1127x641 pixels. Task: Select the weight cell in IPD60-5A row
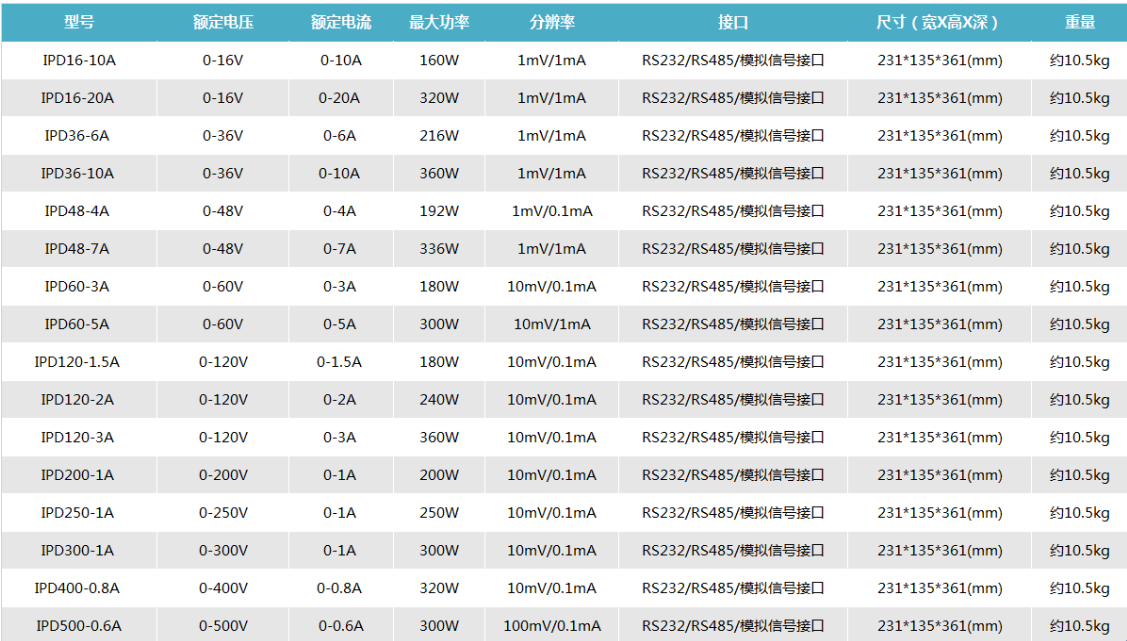1079,324
